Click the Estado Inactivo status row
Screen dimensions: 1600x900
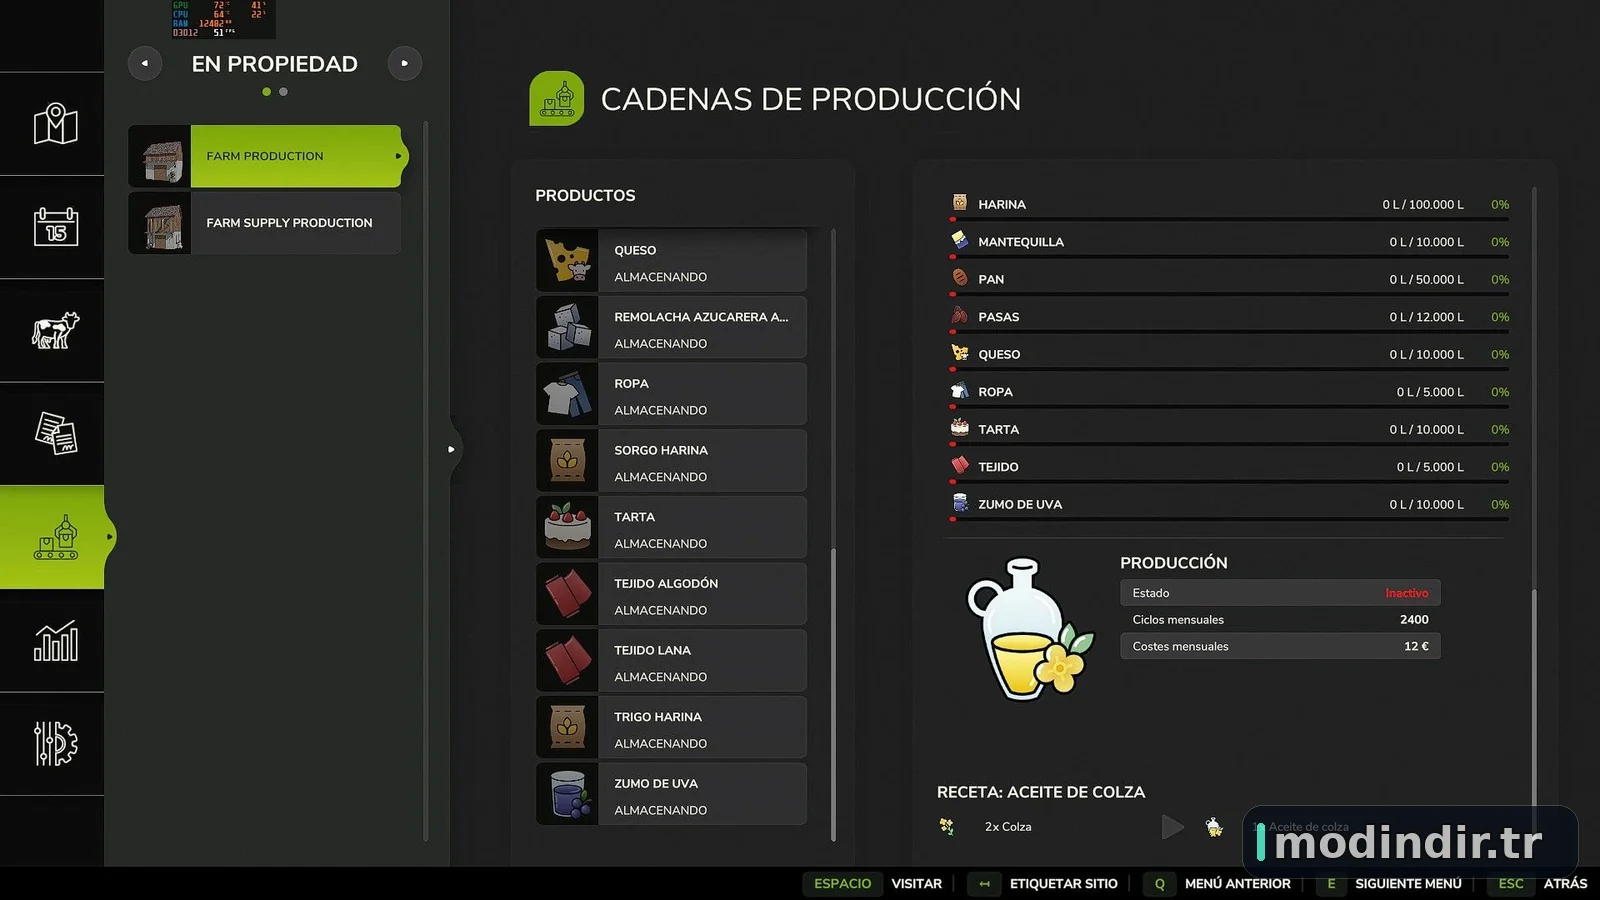(1280, 593)
